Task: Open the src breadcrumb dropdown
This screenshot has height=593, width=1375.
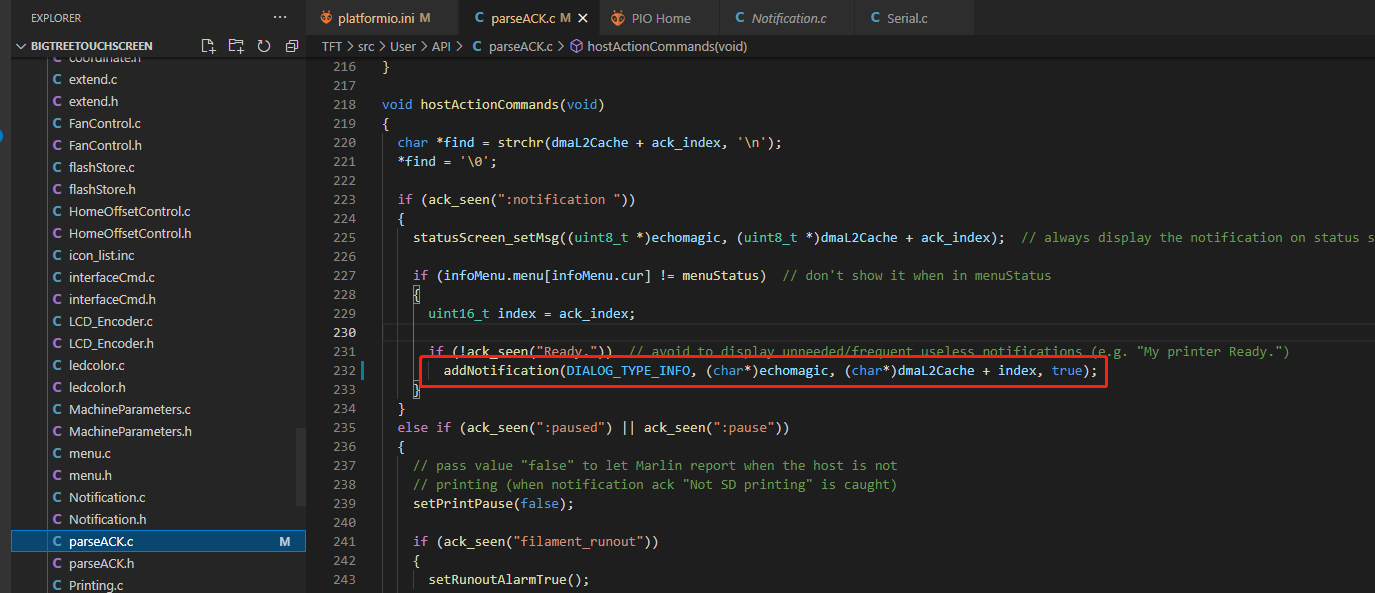Action: [x=368, y=45]
